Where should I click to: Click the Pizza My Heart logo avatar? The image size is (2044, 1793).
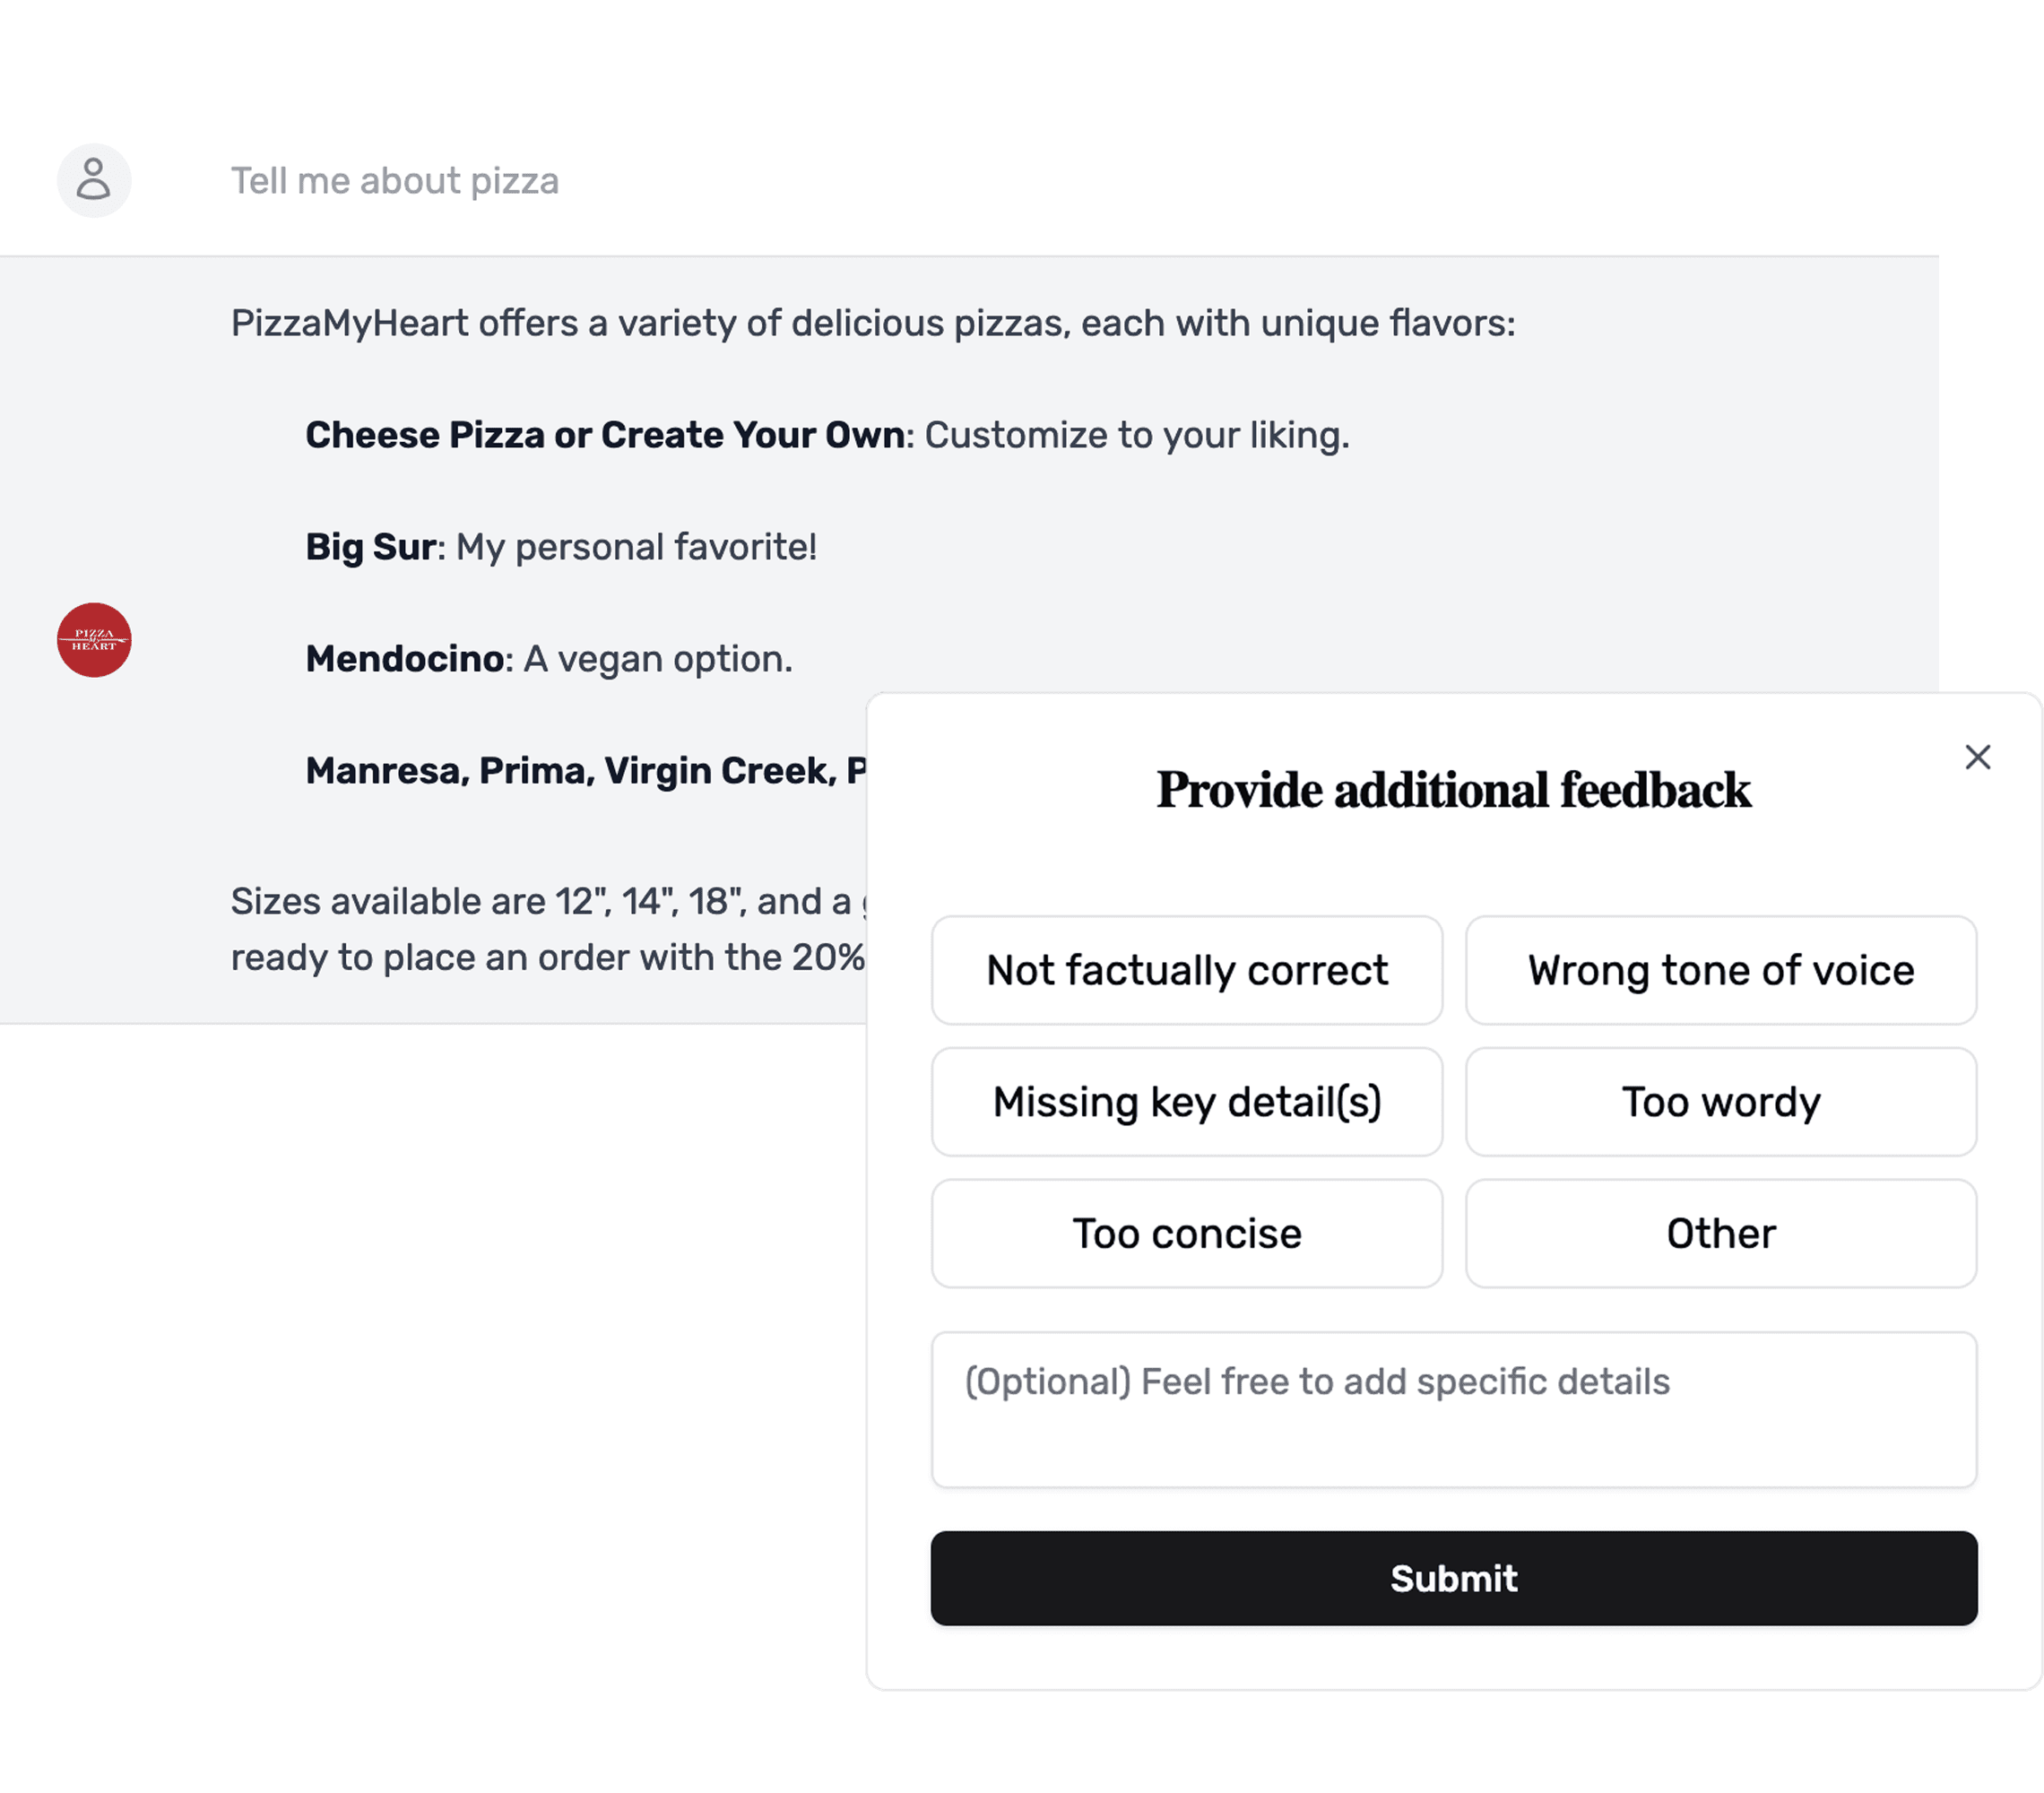point(94,640)
